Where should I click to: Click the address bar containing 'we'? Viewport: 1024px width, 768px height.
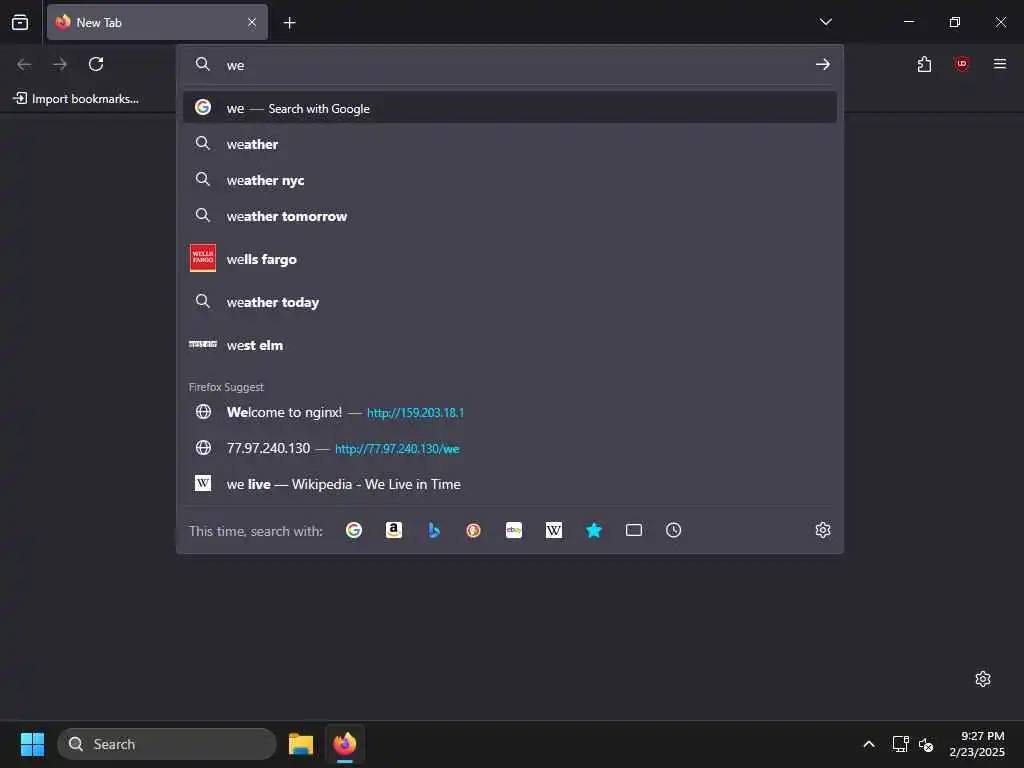509,65
